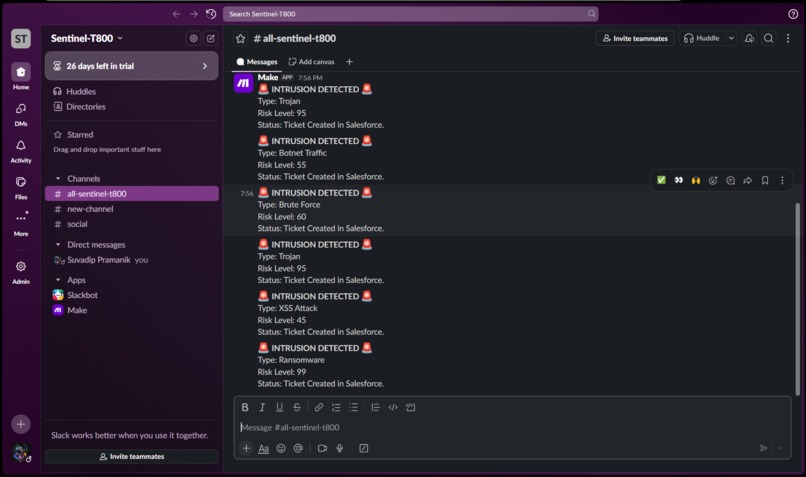Open Huddle options dropdown arrow

[731, 38]
